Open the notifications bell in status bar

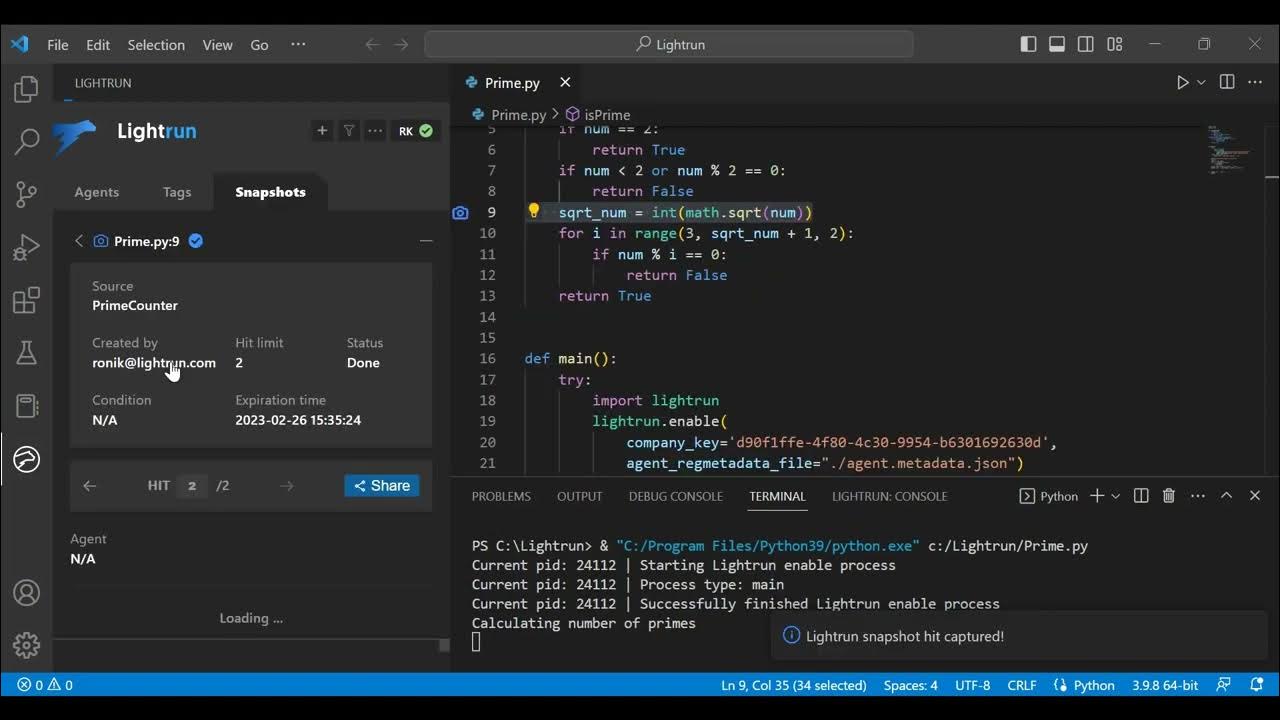(x=1256, y=685)
